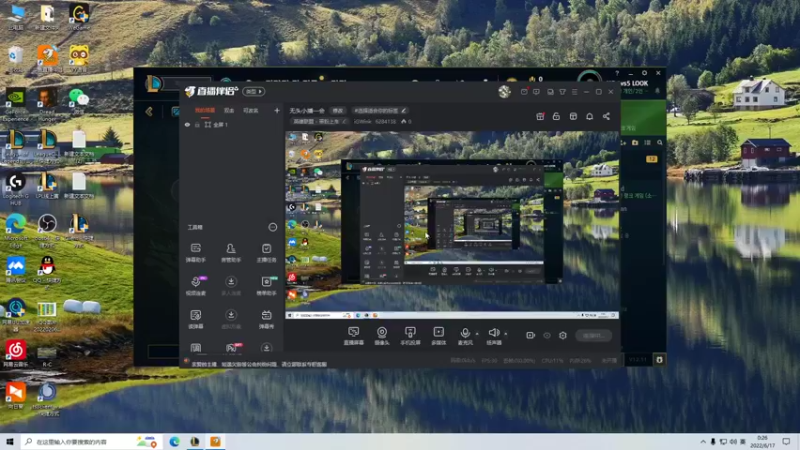The width and height of the screenshot is (800, 450).
Task: Open settings gear in League client title bar
Action: [x=644, y=73]
